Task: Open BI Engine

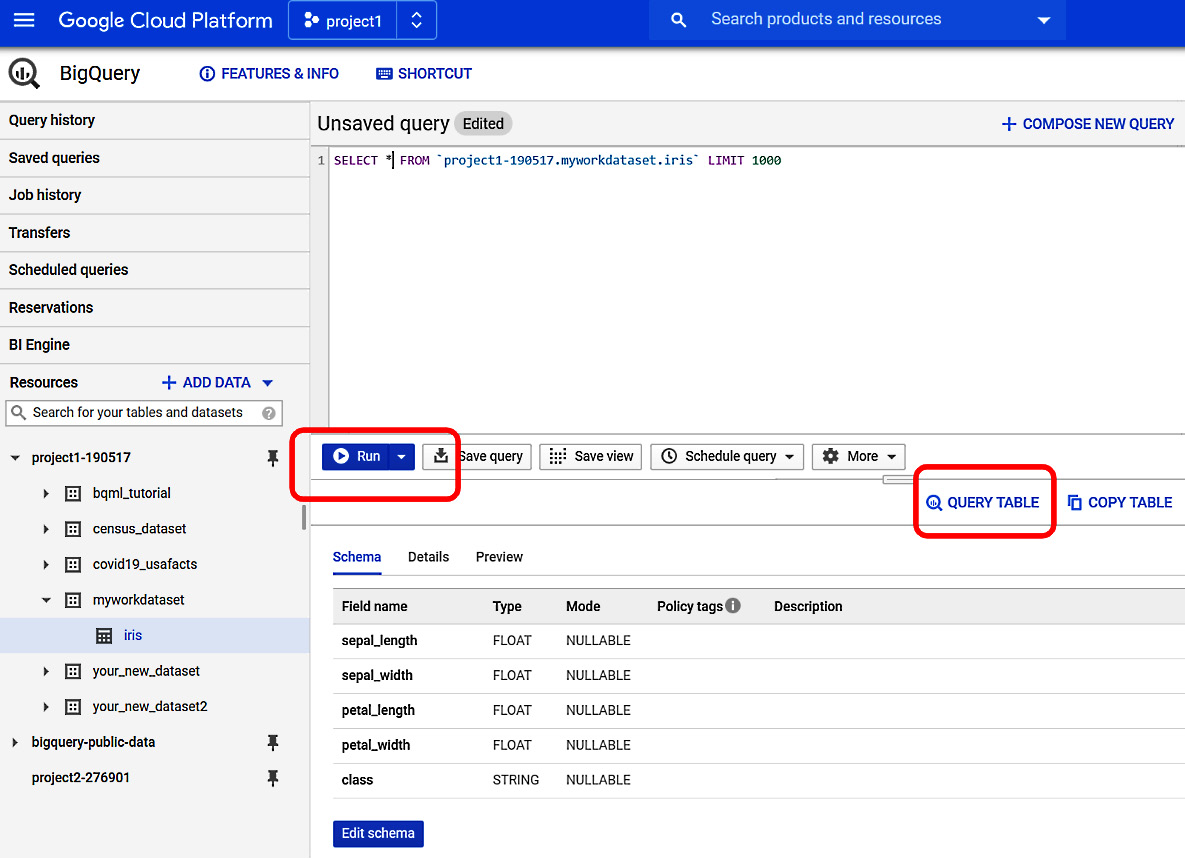Action: (155, 345)
